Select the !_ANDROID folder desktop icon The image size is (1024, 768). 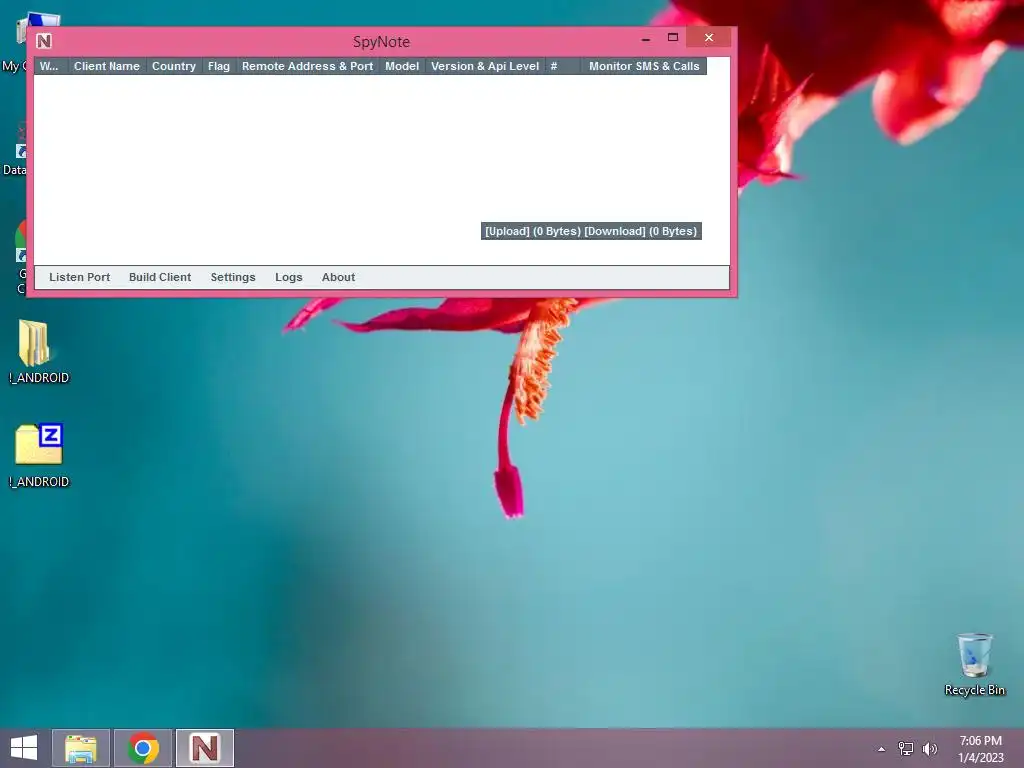(38, 351)
